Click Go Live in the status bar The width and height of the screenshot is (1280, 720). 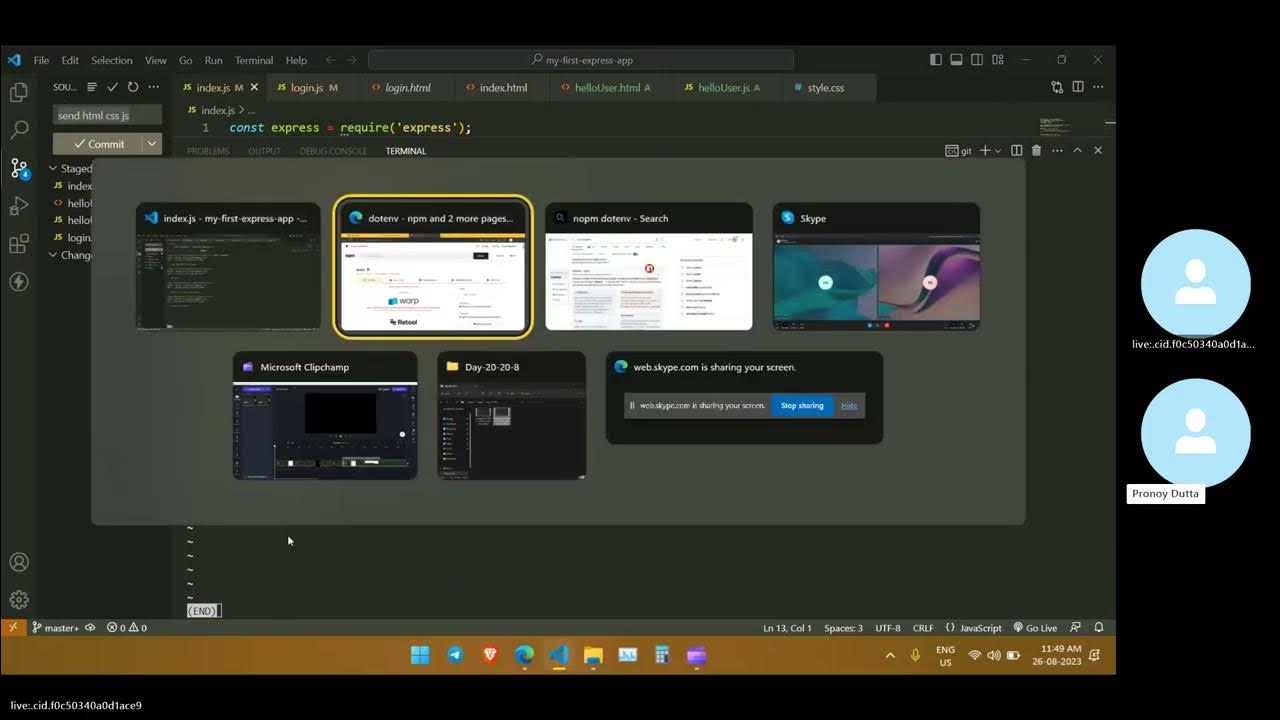pos(1035,627)
